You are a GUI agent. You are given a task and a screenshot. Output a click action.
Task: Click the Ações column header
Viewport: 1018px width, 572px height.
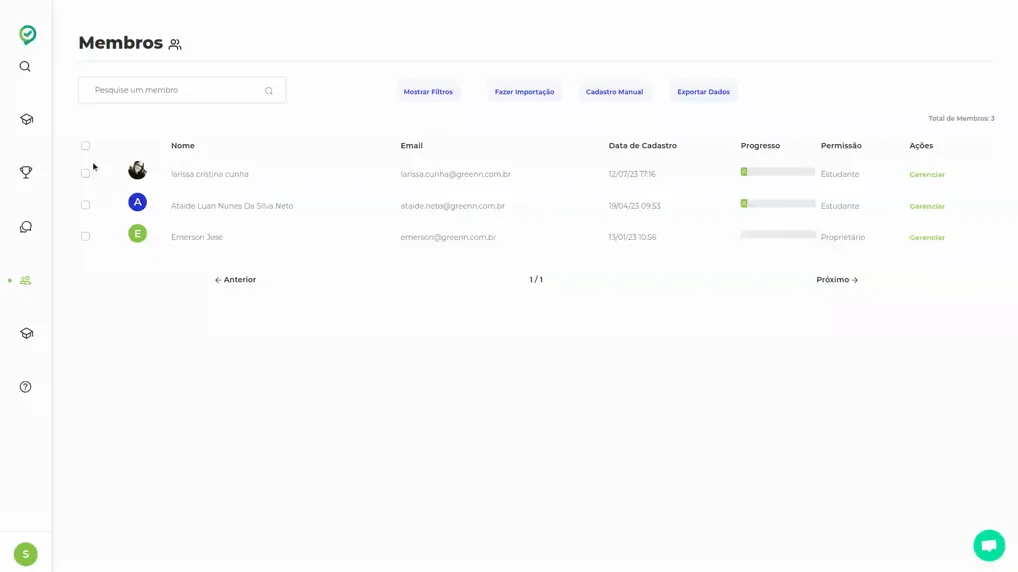tap(921, 145)
